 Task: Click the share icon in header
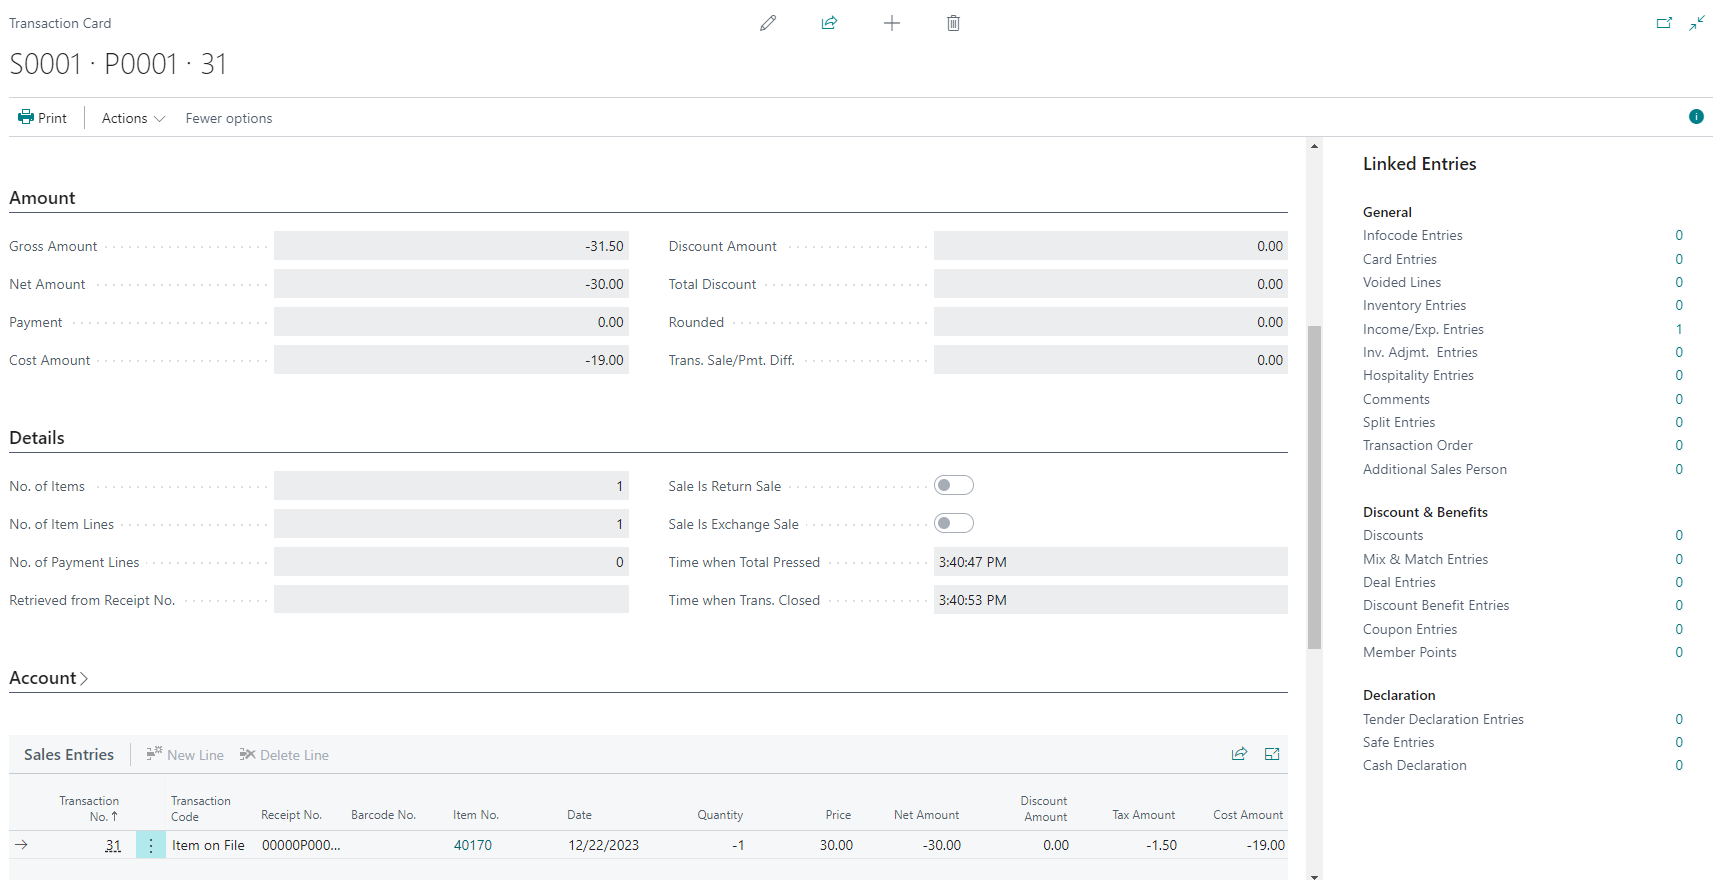pos(829,23)
